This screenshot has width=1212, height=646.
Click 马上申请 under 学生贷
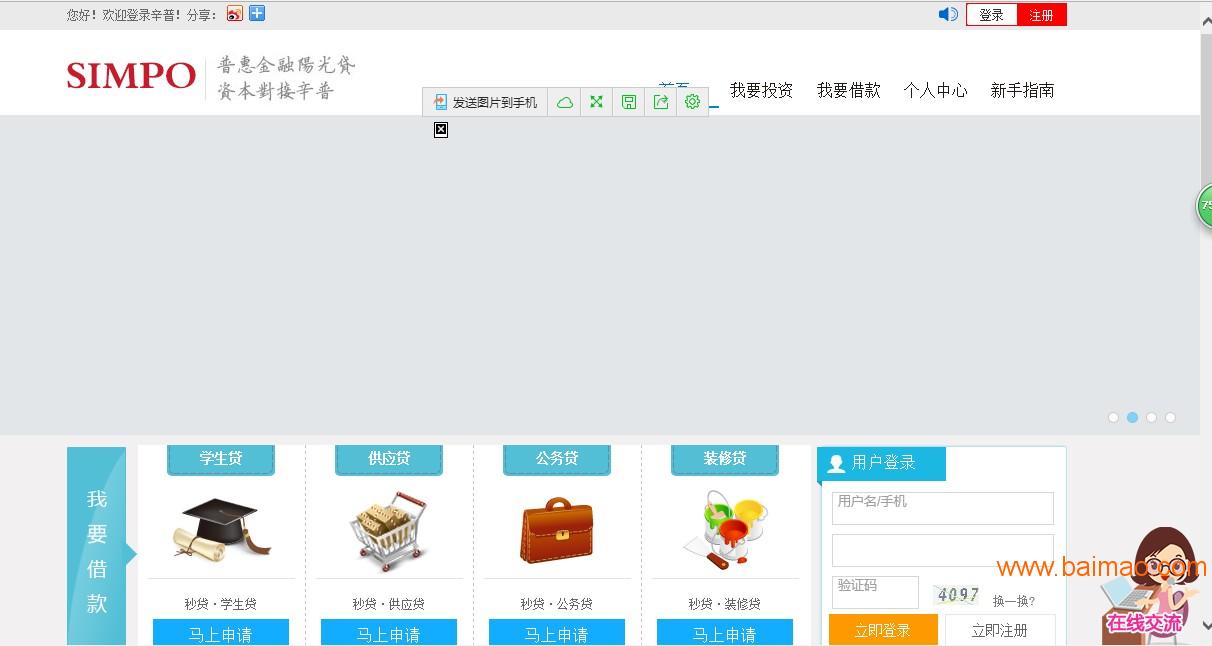tap(221, 633)
